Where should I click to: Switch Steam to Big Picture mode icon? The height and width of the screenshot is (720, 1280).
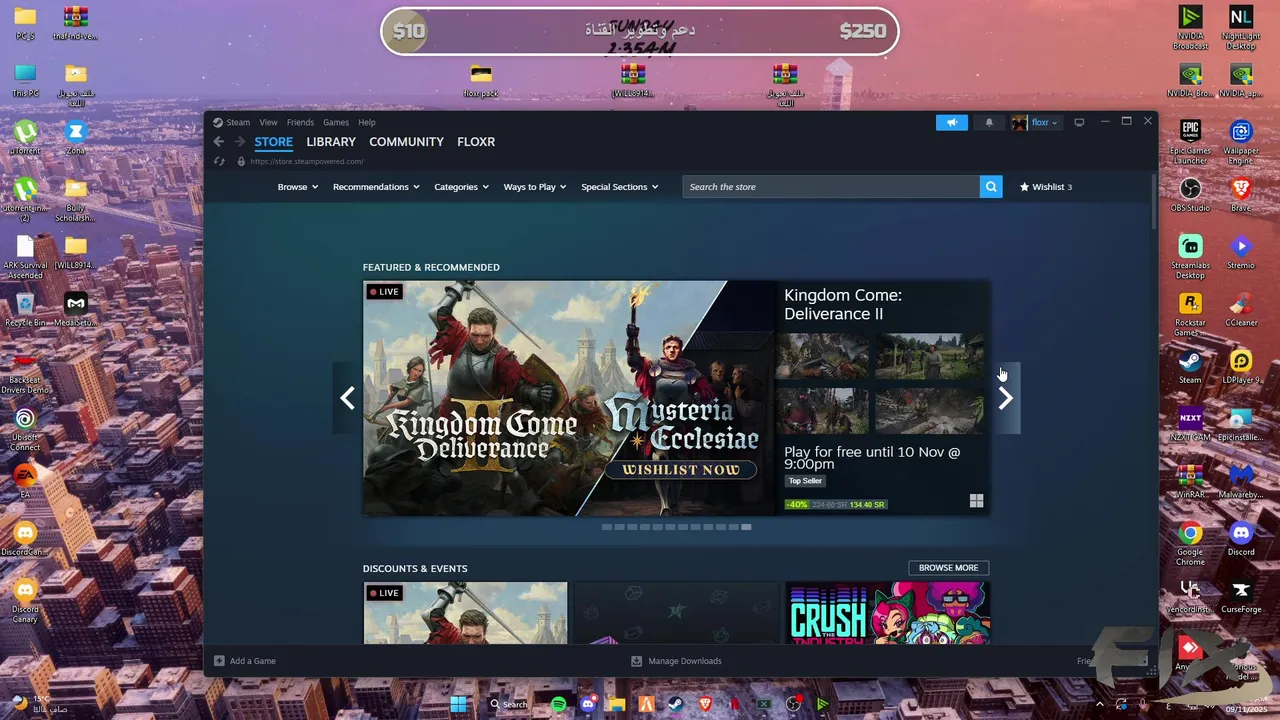[1079, 122]
